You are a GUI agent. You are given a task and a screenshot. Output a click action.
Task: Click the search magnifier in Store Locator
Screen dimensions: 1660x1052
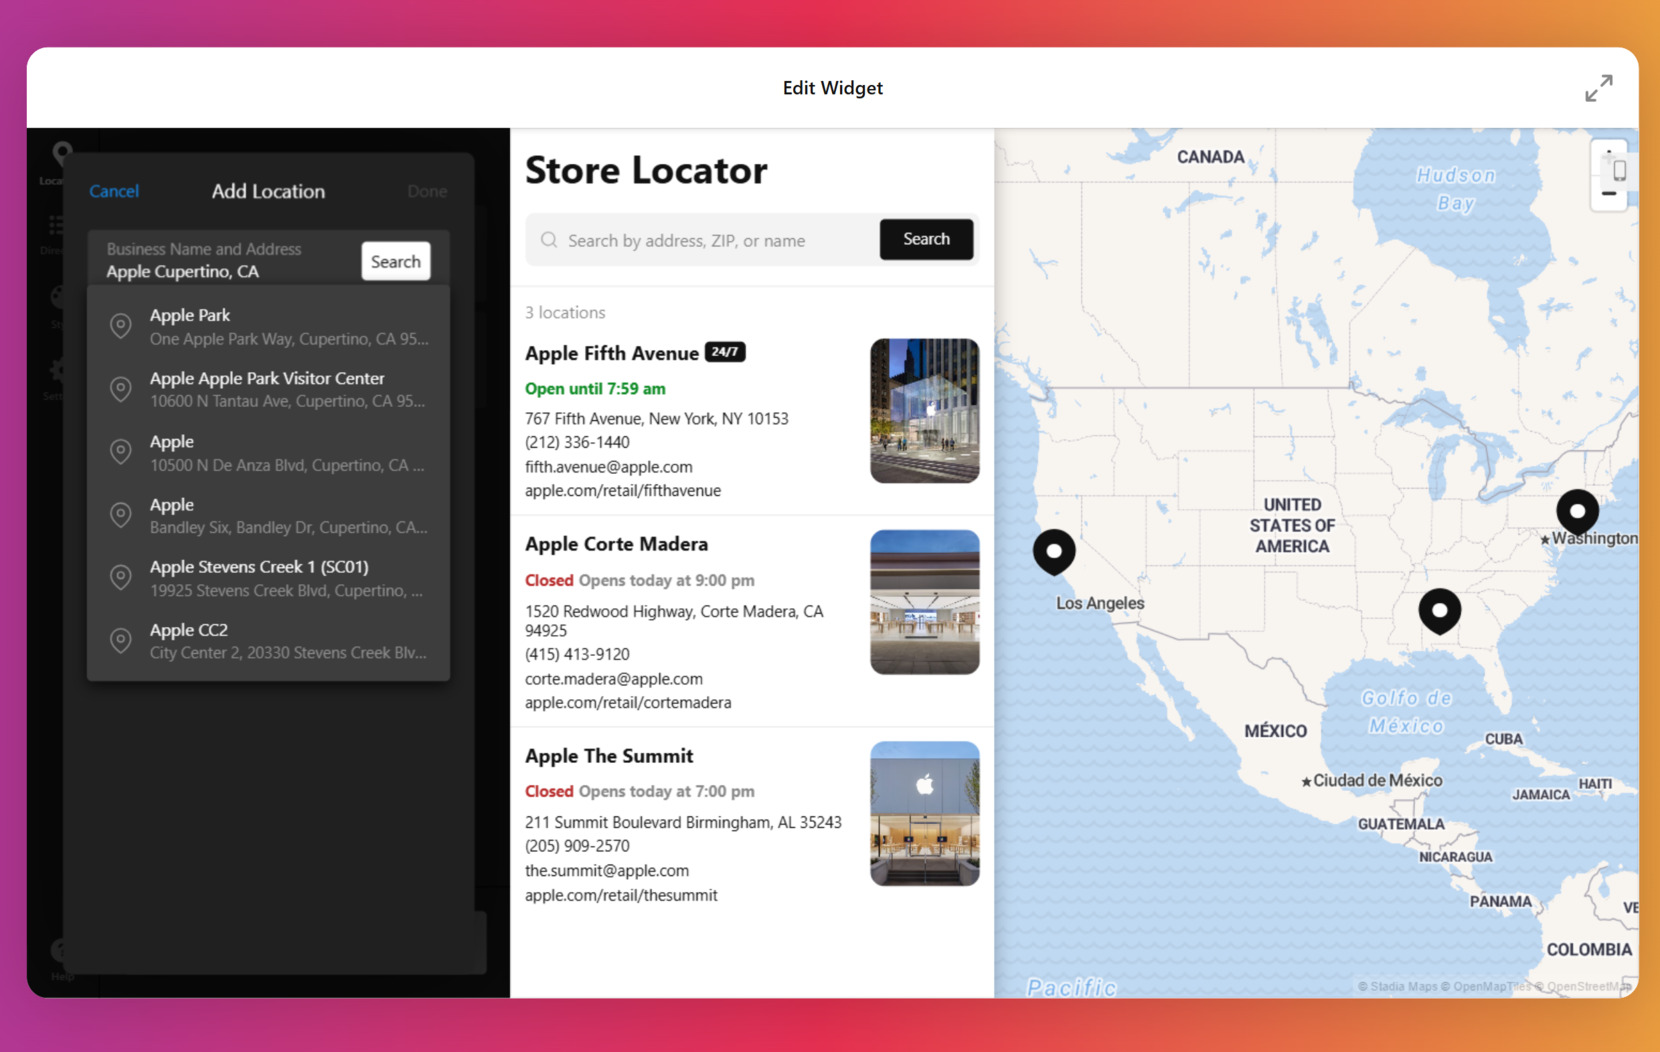pos(549,240)
